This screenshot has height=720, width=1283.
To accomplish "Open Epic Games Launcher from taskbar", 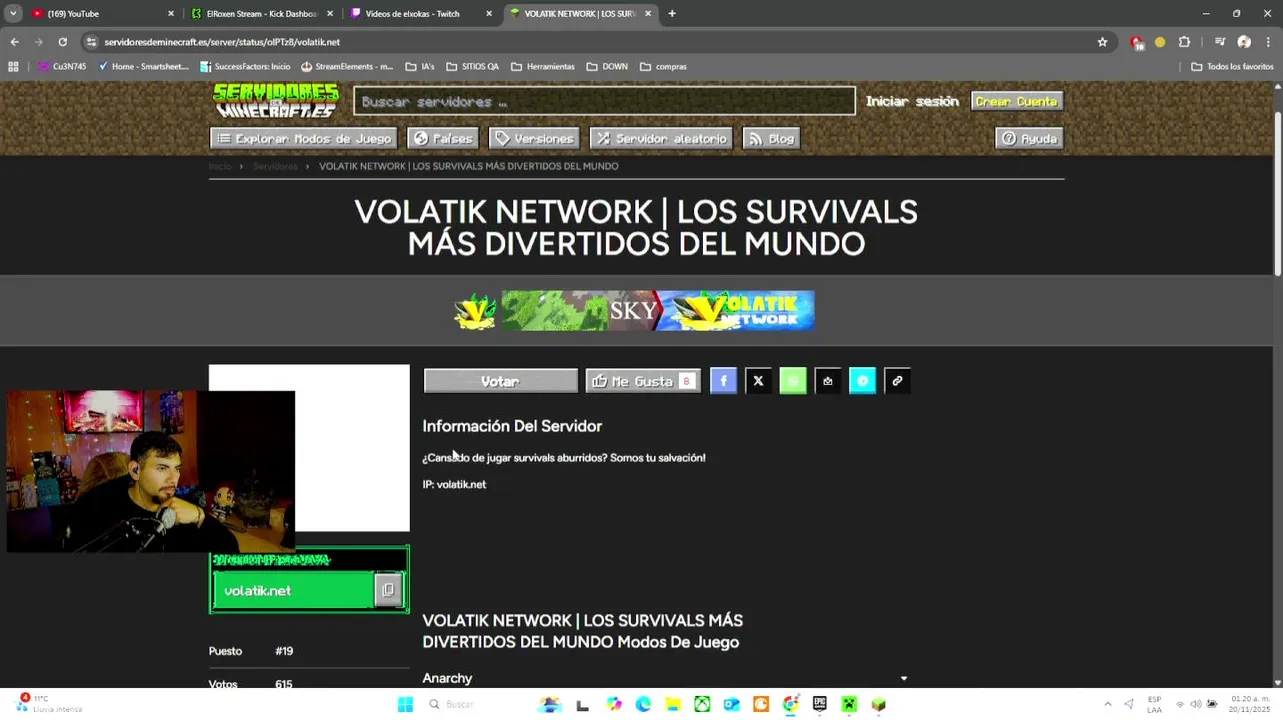I will [820, 704].
